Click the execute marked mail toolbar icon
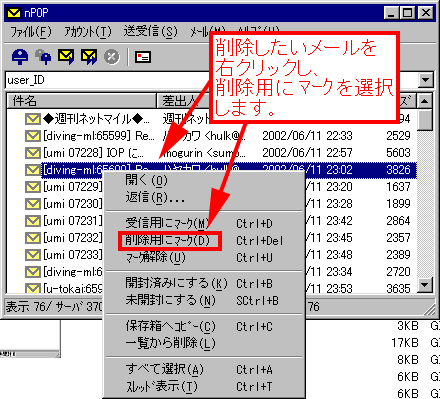 pyautogui.click(x=66, y=57)
